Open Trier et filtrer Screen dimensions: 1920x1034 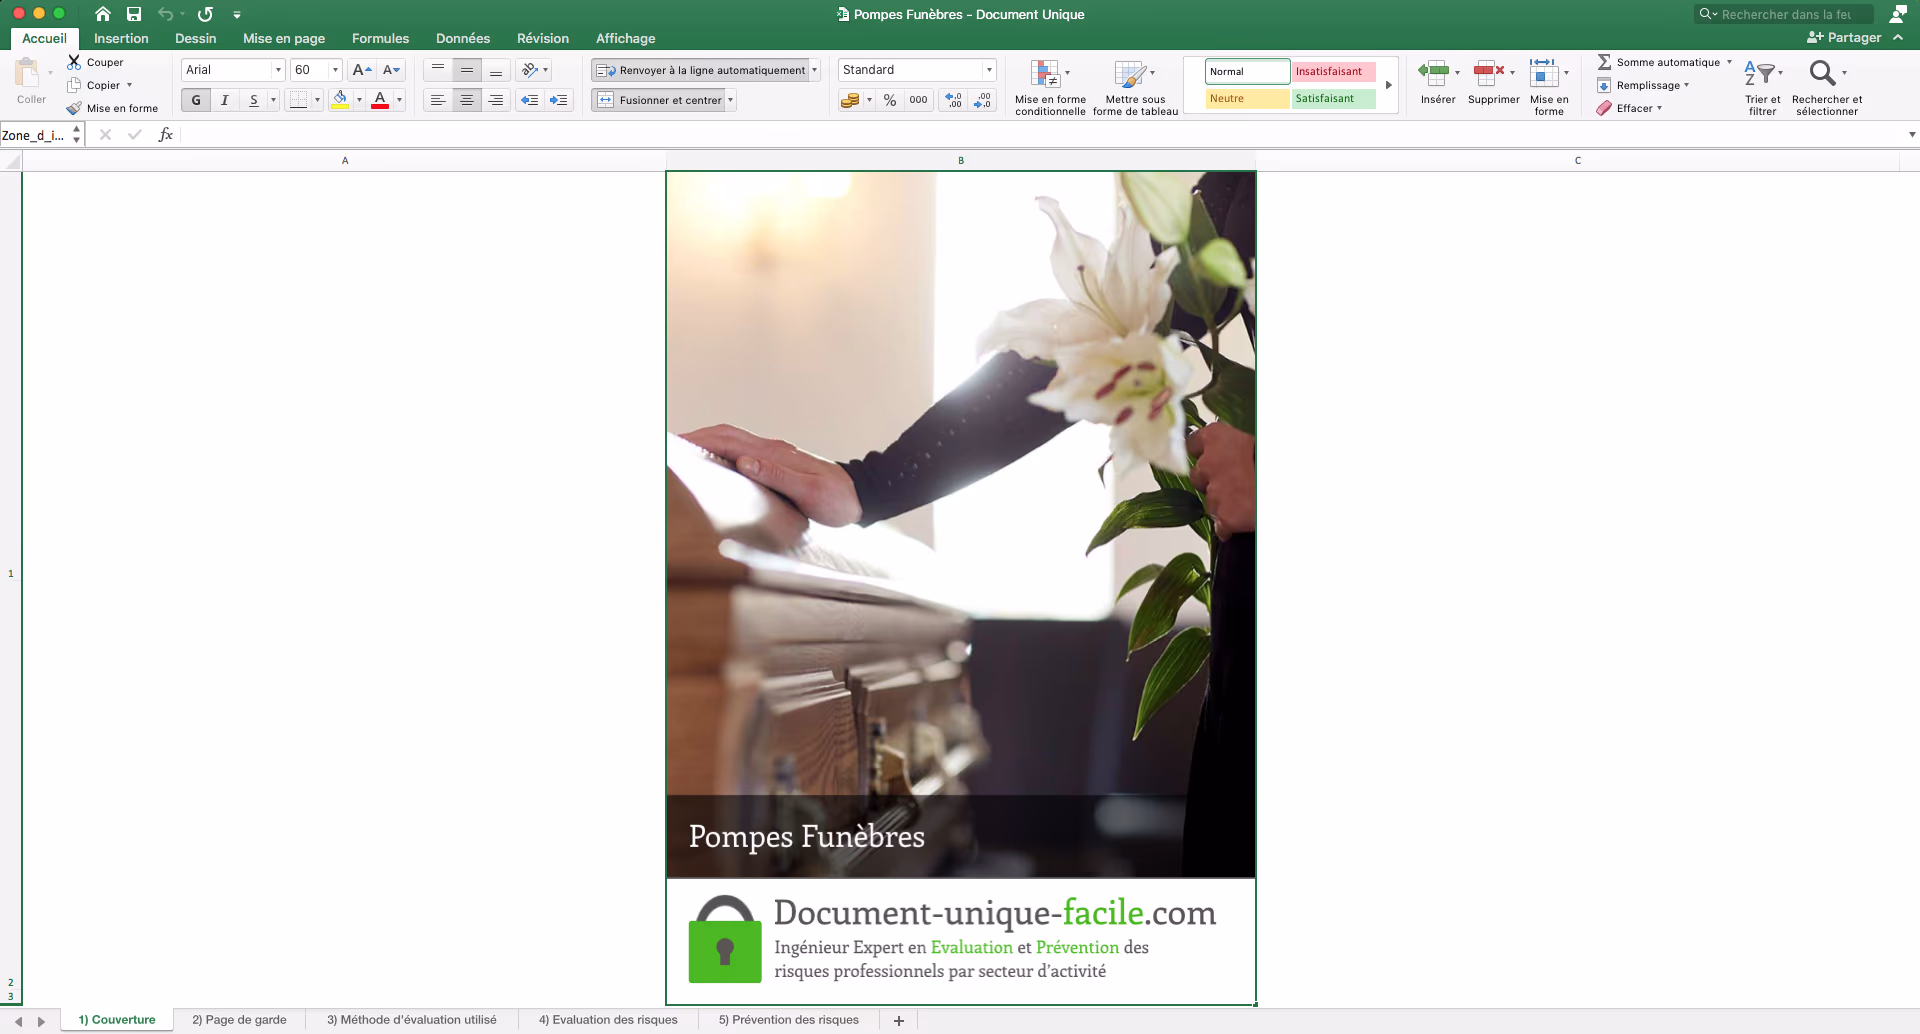[x=1762, y=87]
